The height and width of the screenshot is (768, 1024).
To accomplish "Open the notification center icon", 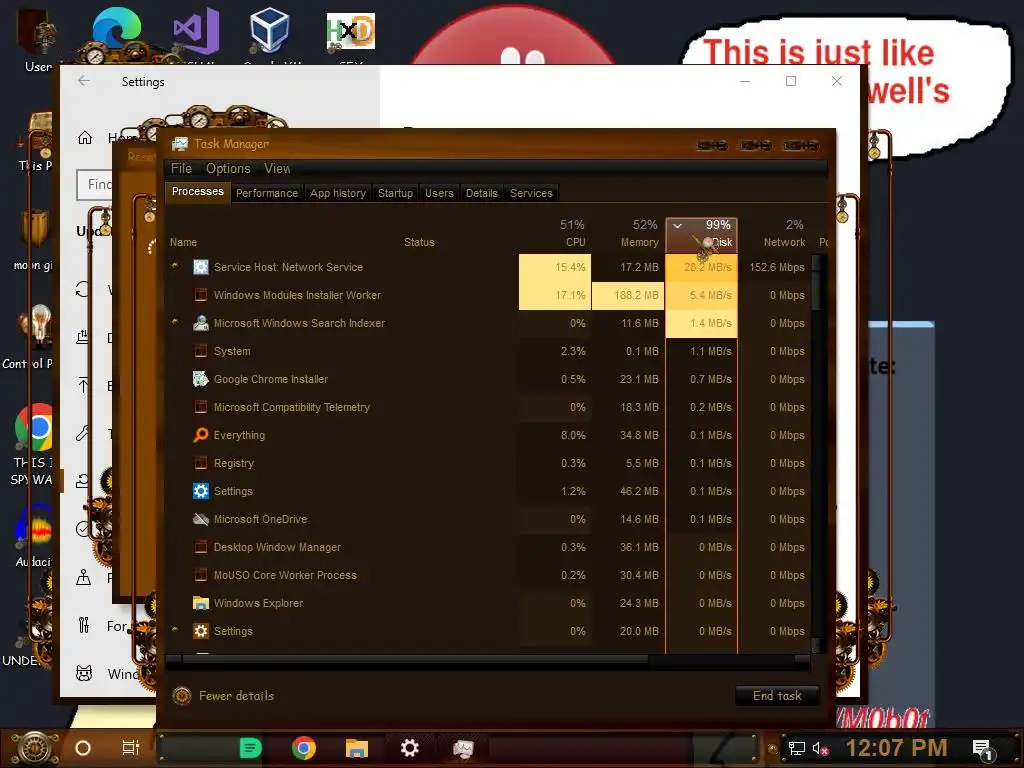I will click(x=984, y=750).
